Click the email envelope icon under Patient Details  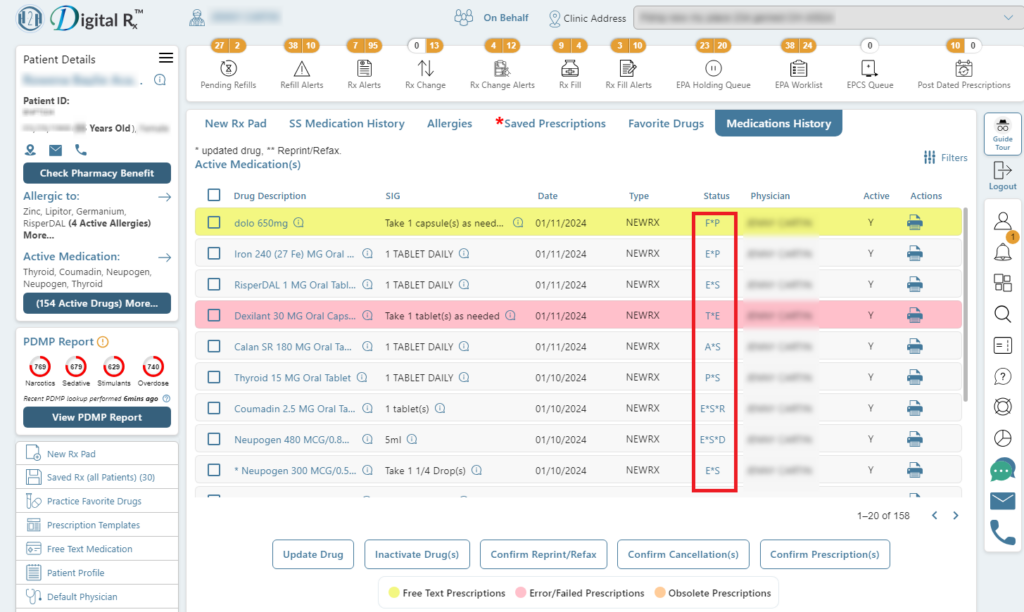point(54,150)
